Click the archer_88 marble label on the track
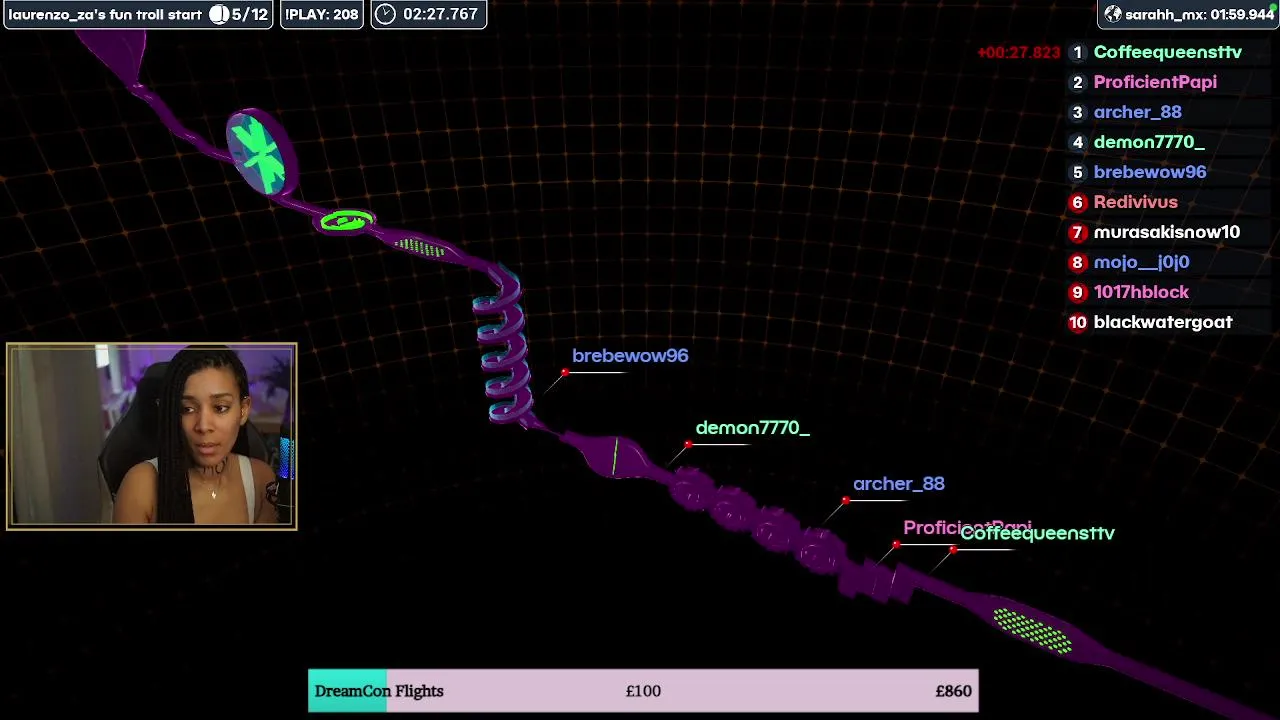This screenshot has width=1280, height=720. (x=898, y=484)
